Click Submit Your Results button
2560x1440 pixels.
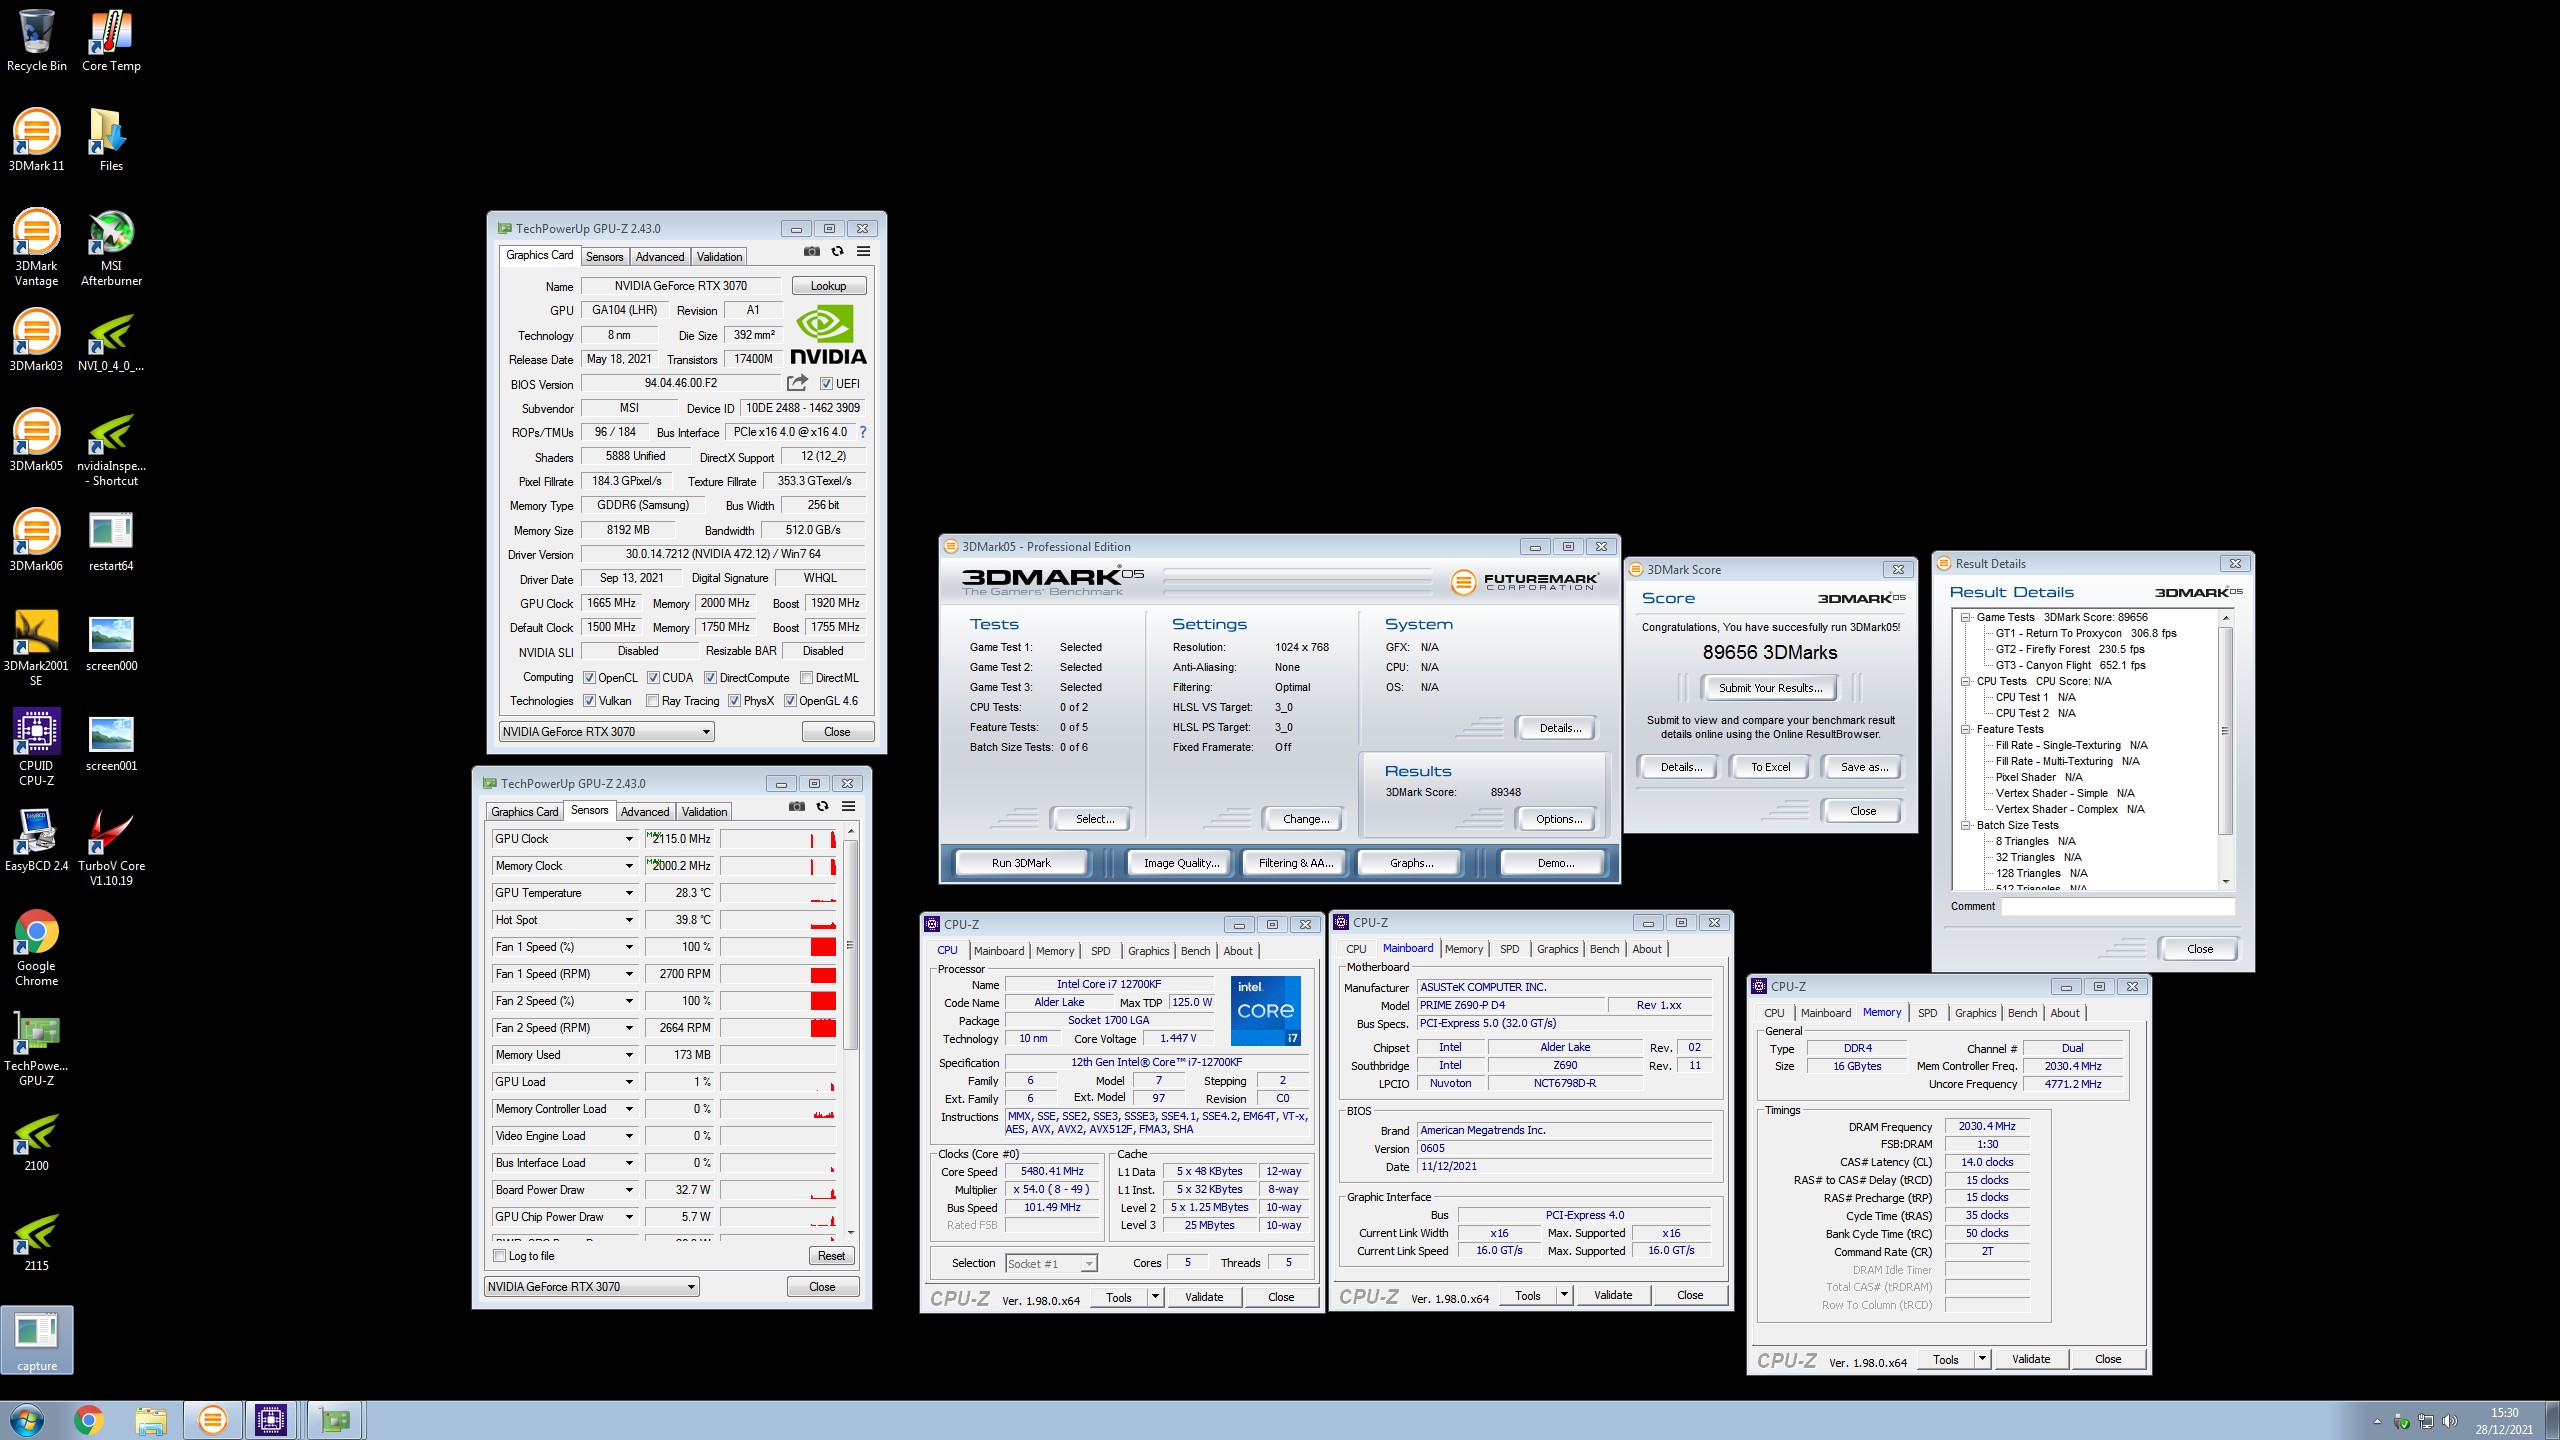coord(1770,688)
